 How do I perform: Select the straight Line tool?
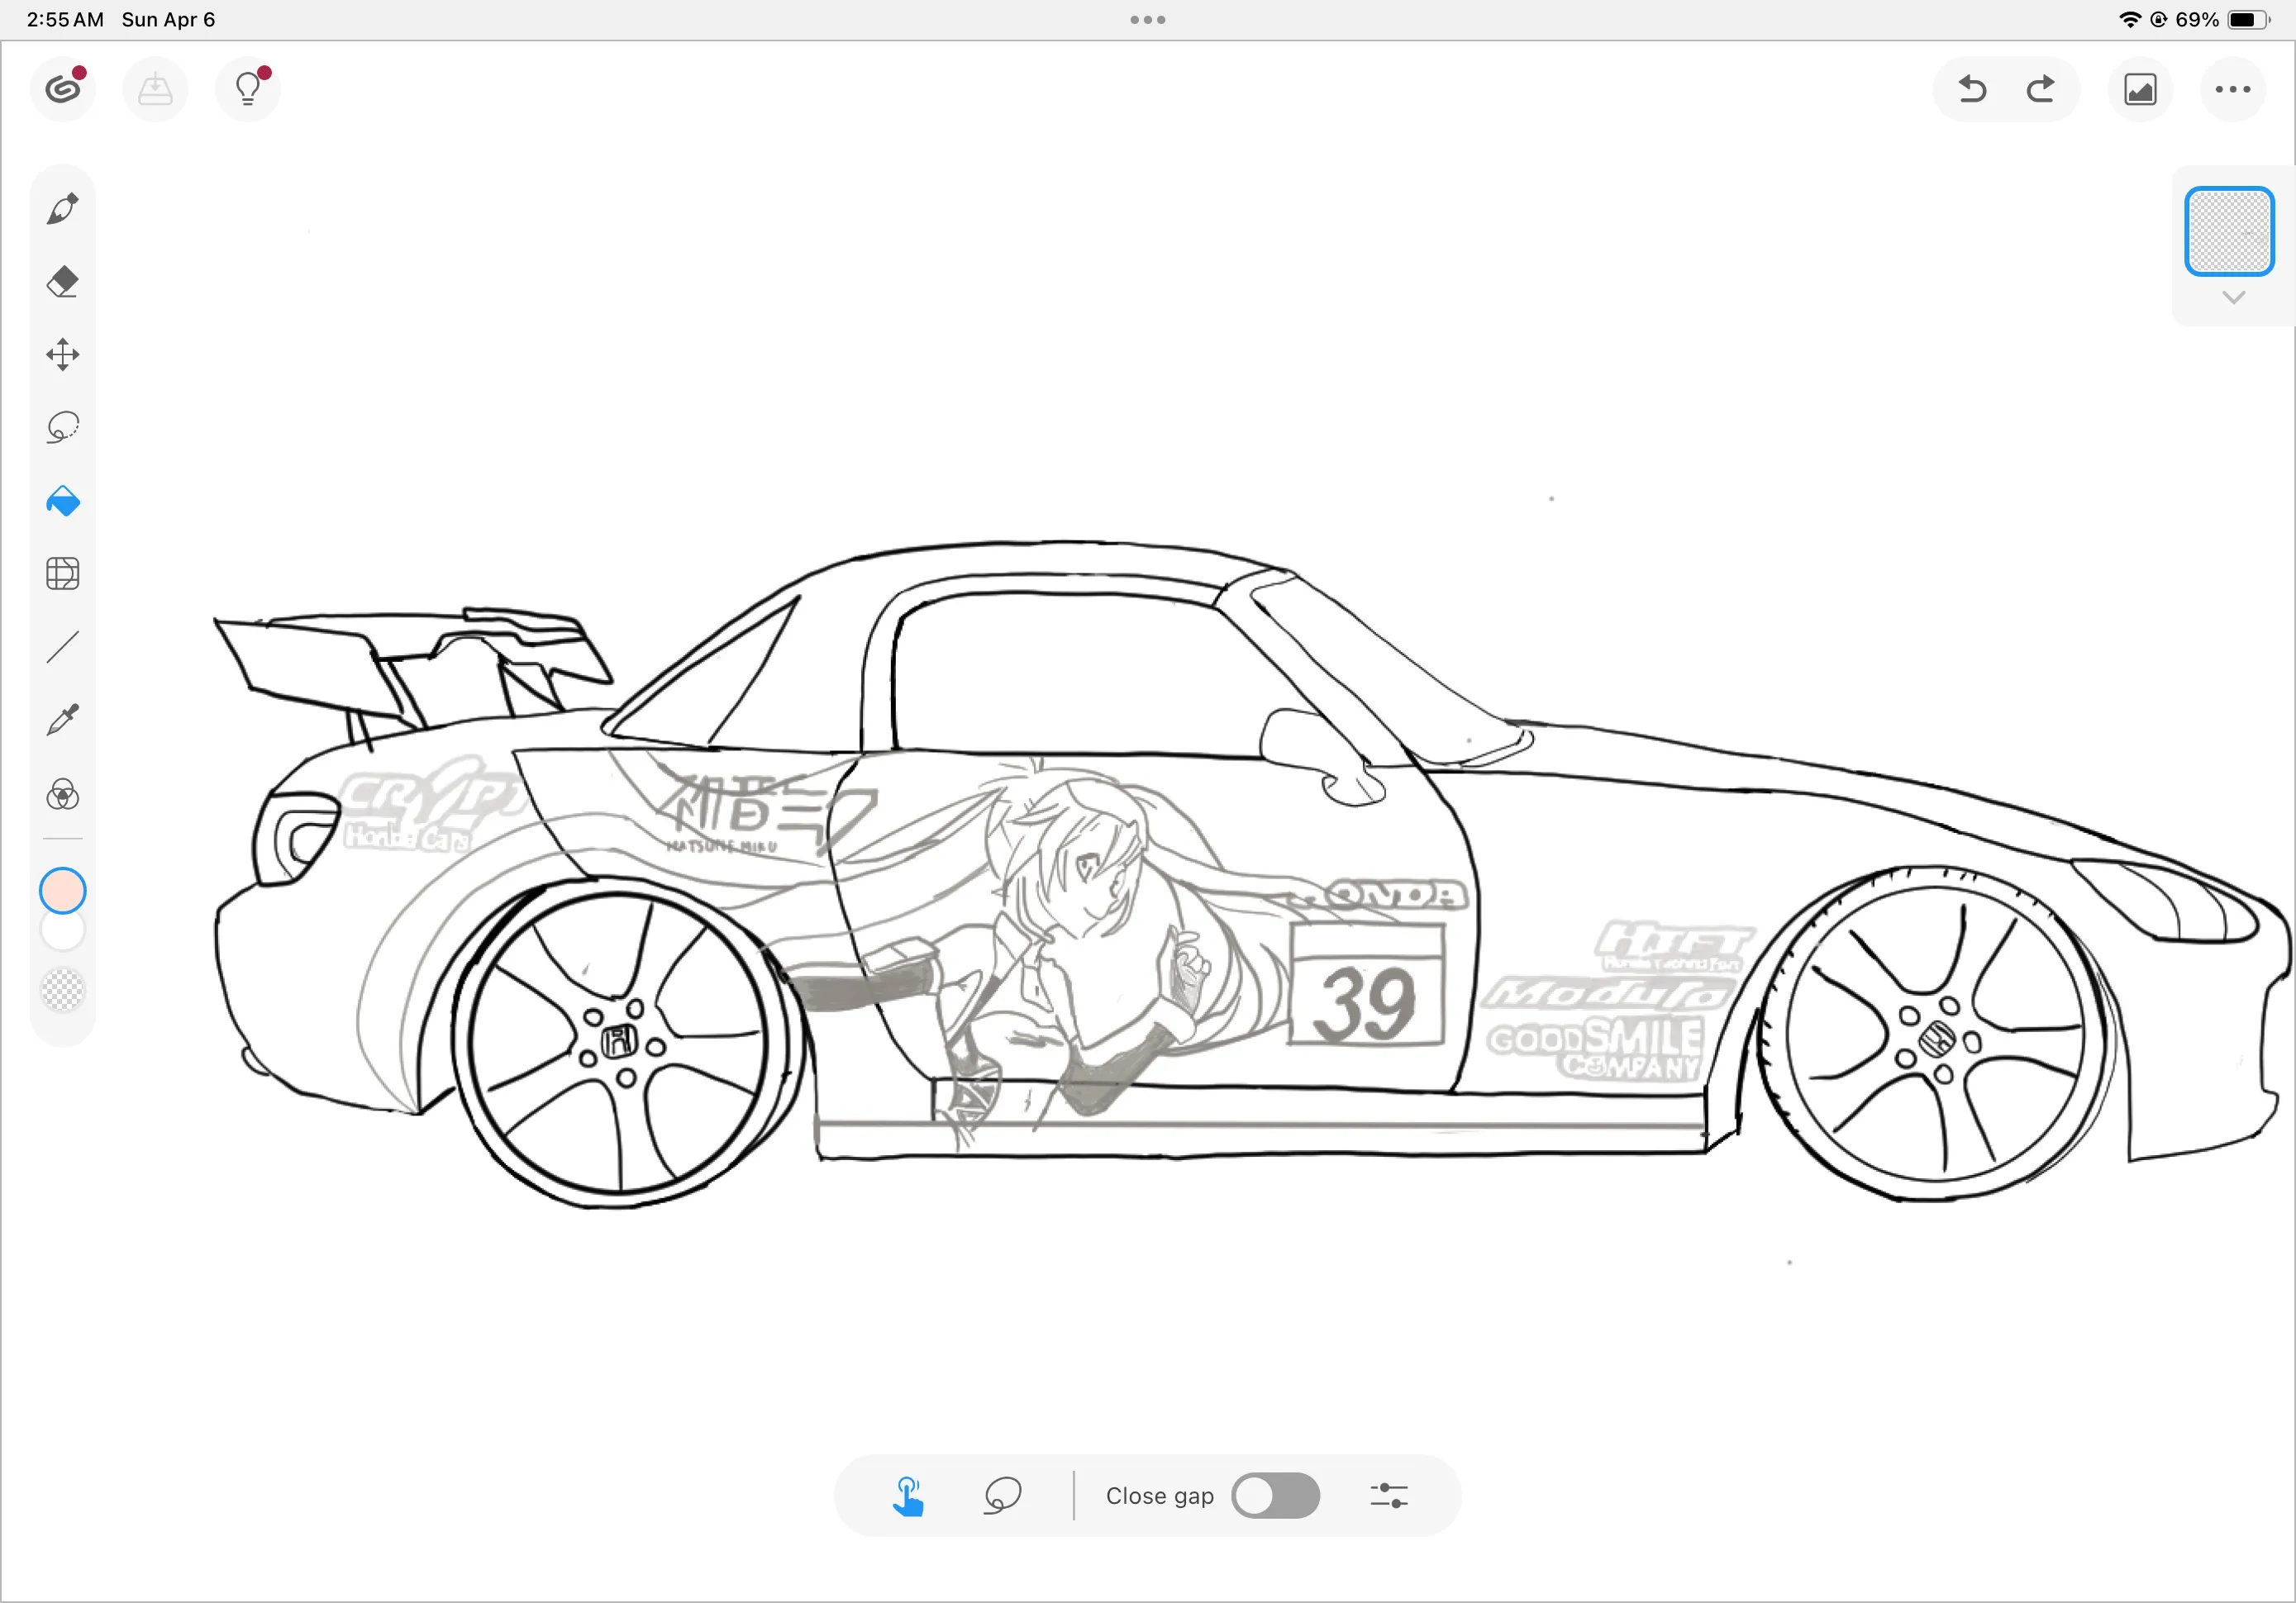(x=62, y=647)
